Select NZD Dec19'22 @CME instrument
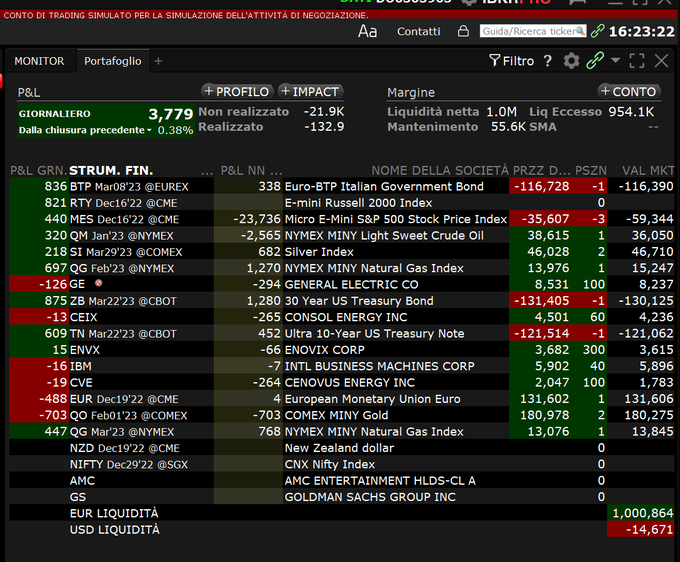 click(125, 448)
